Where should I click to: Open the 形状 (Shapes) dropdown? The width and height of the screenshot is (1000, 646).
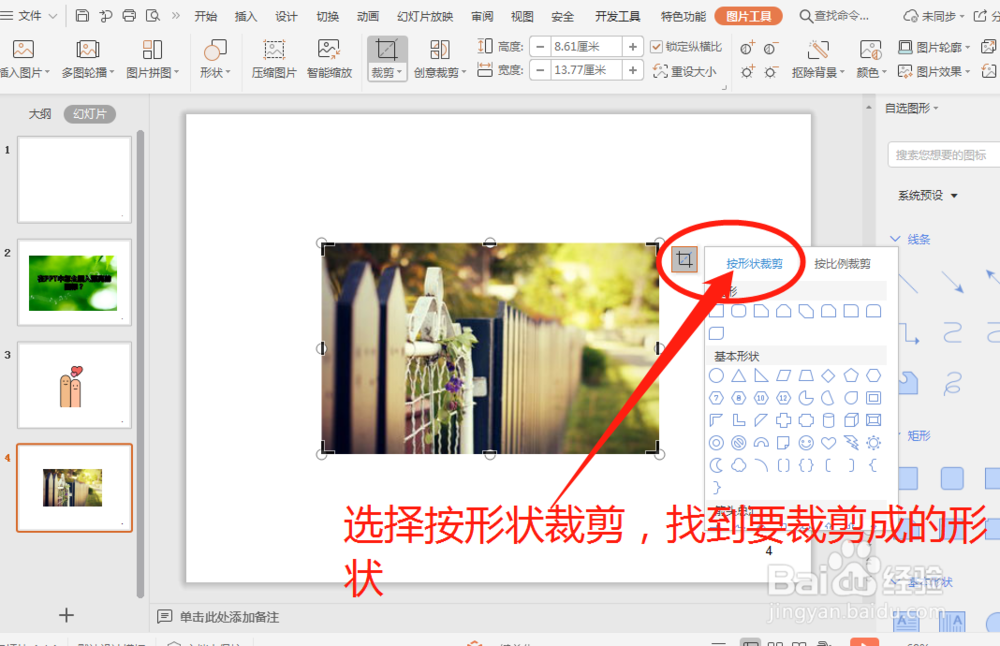pos(215,58)
